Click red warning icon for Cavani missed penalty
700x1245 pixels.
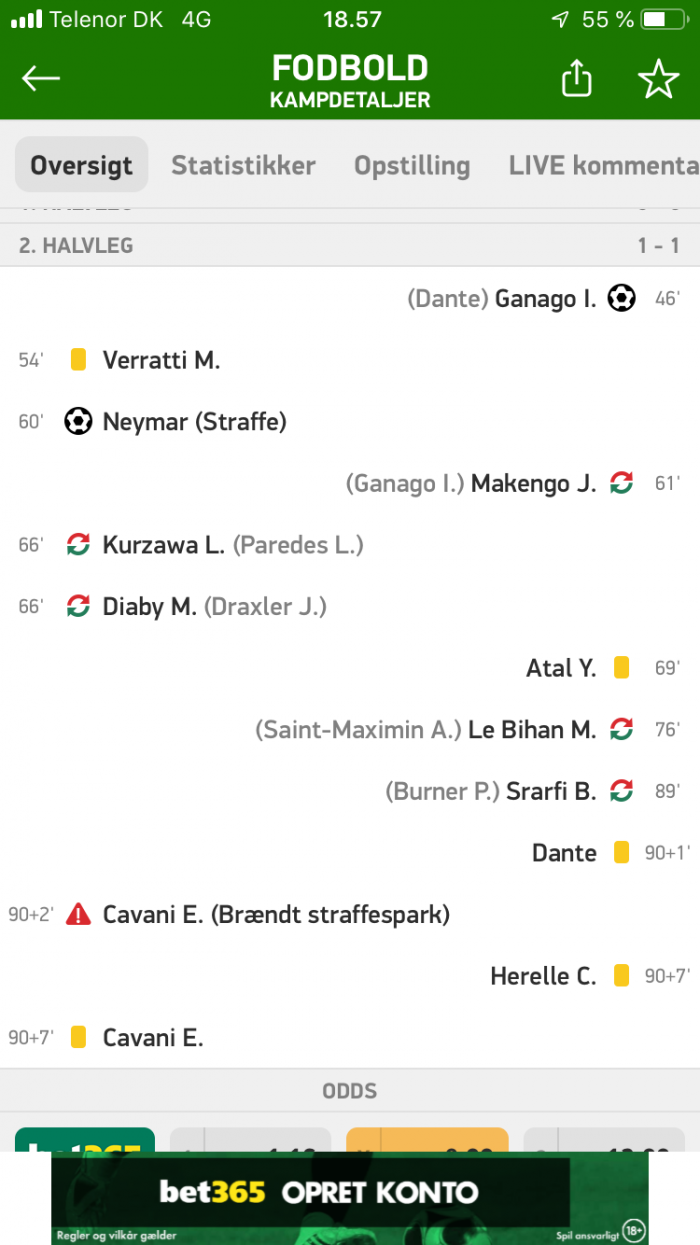pos(78,914)
